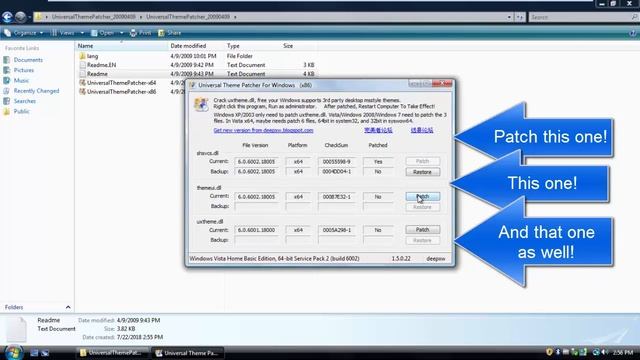Open Public in Favorite Links

click(x=17, y=111)
